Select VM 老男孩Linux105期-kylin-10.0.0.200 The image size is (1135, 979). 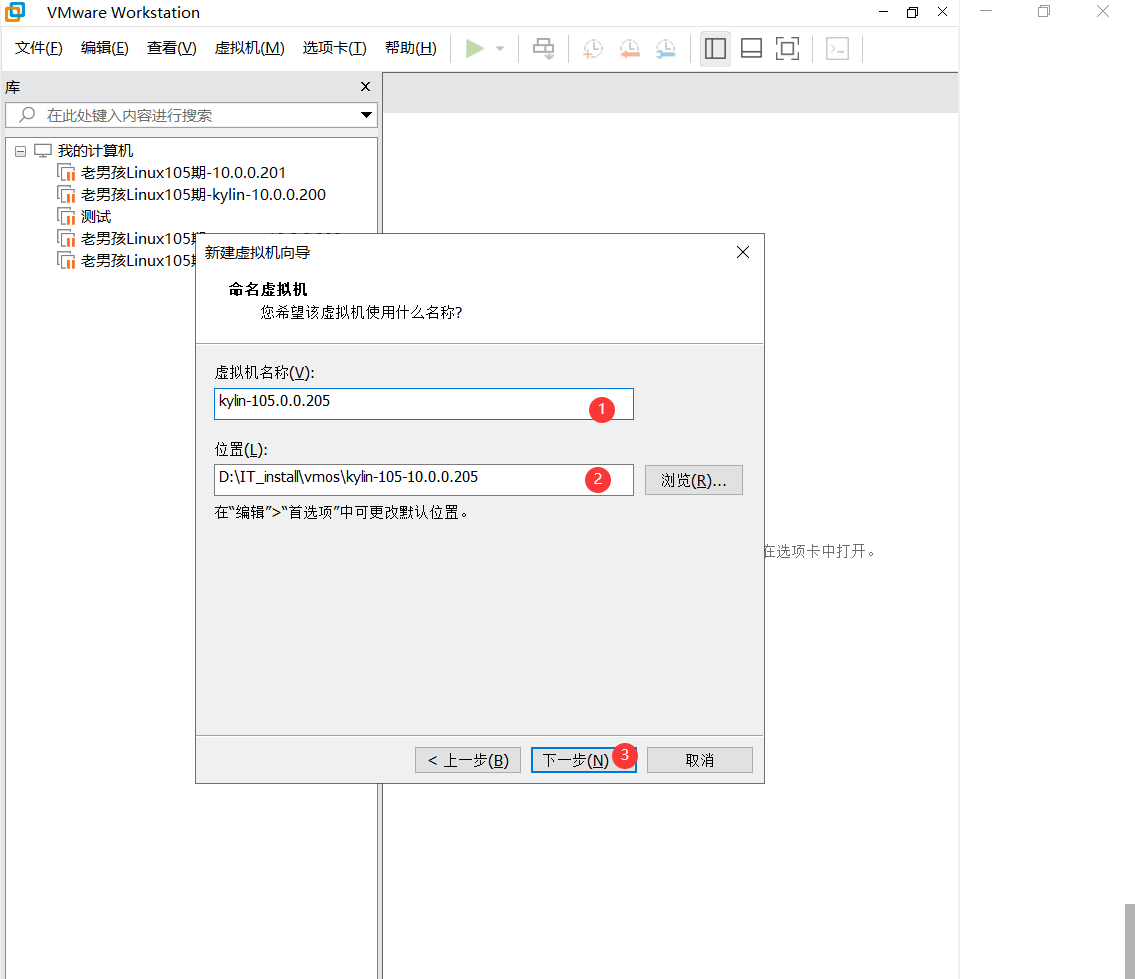click(x=203, y=195)
